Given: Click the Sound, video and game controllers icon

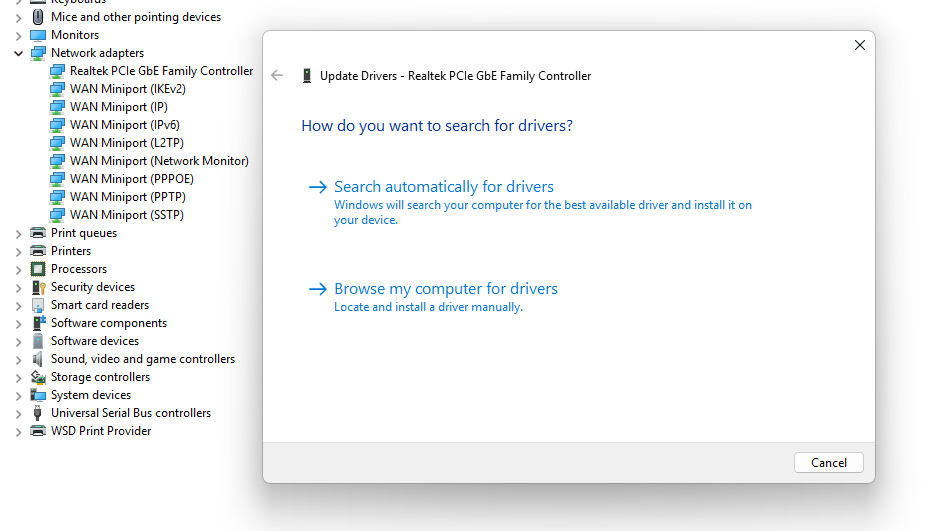Looking at the screenshot, I should (x=38, y=359).
